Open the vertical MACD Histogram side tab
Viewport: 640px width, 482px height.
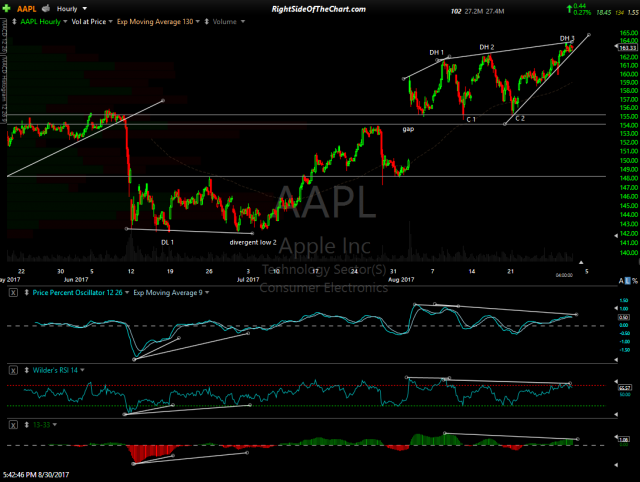pos(4,89)
